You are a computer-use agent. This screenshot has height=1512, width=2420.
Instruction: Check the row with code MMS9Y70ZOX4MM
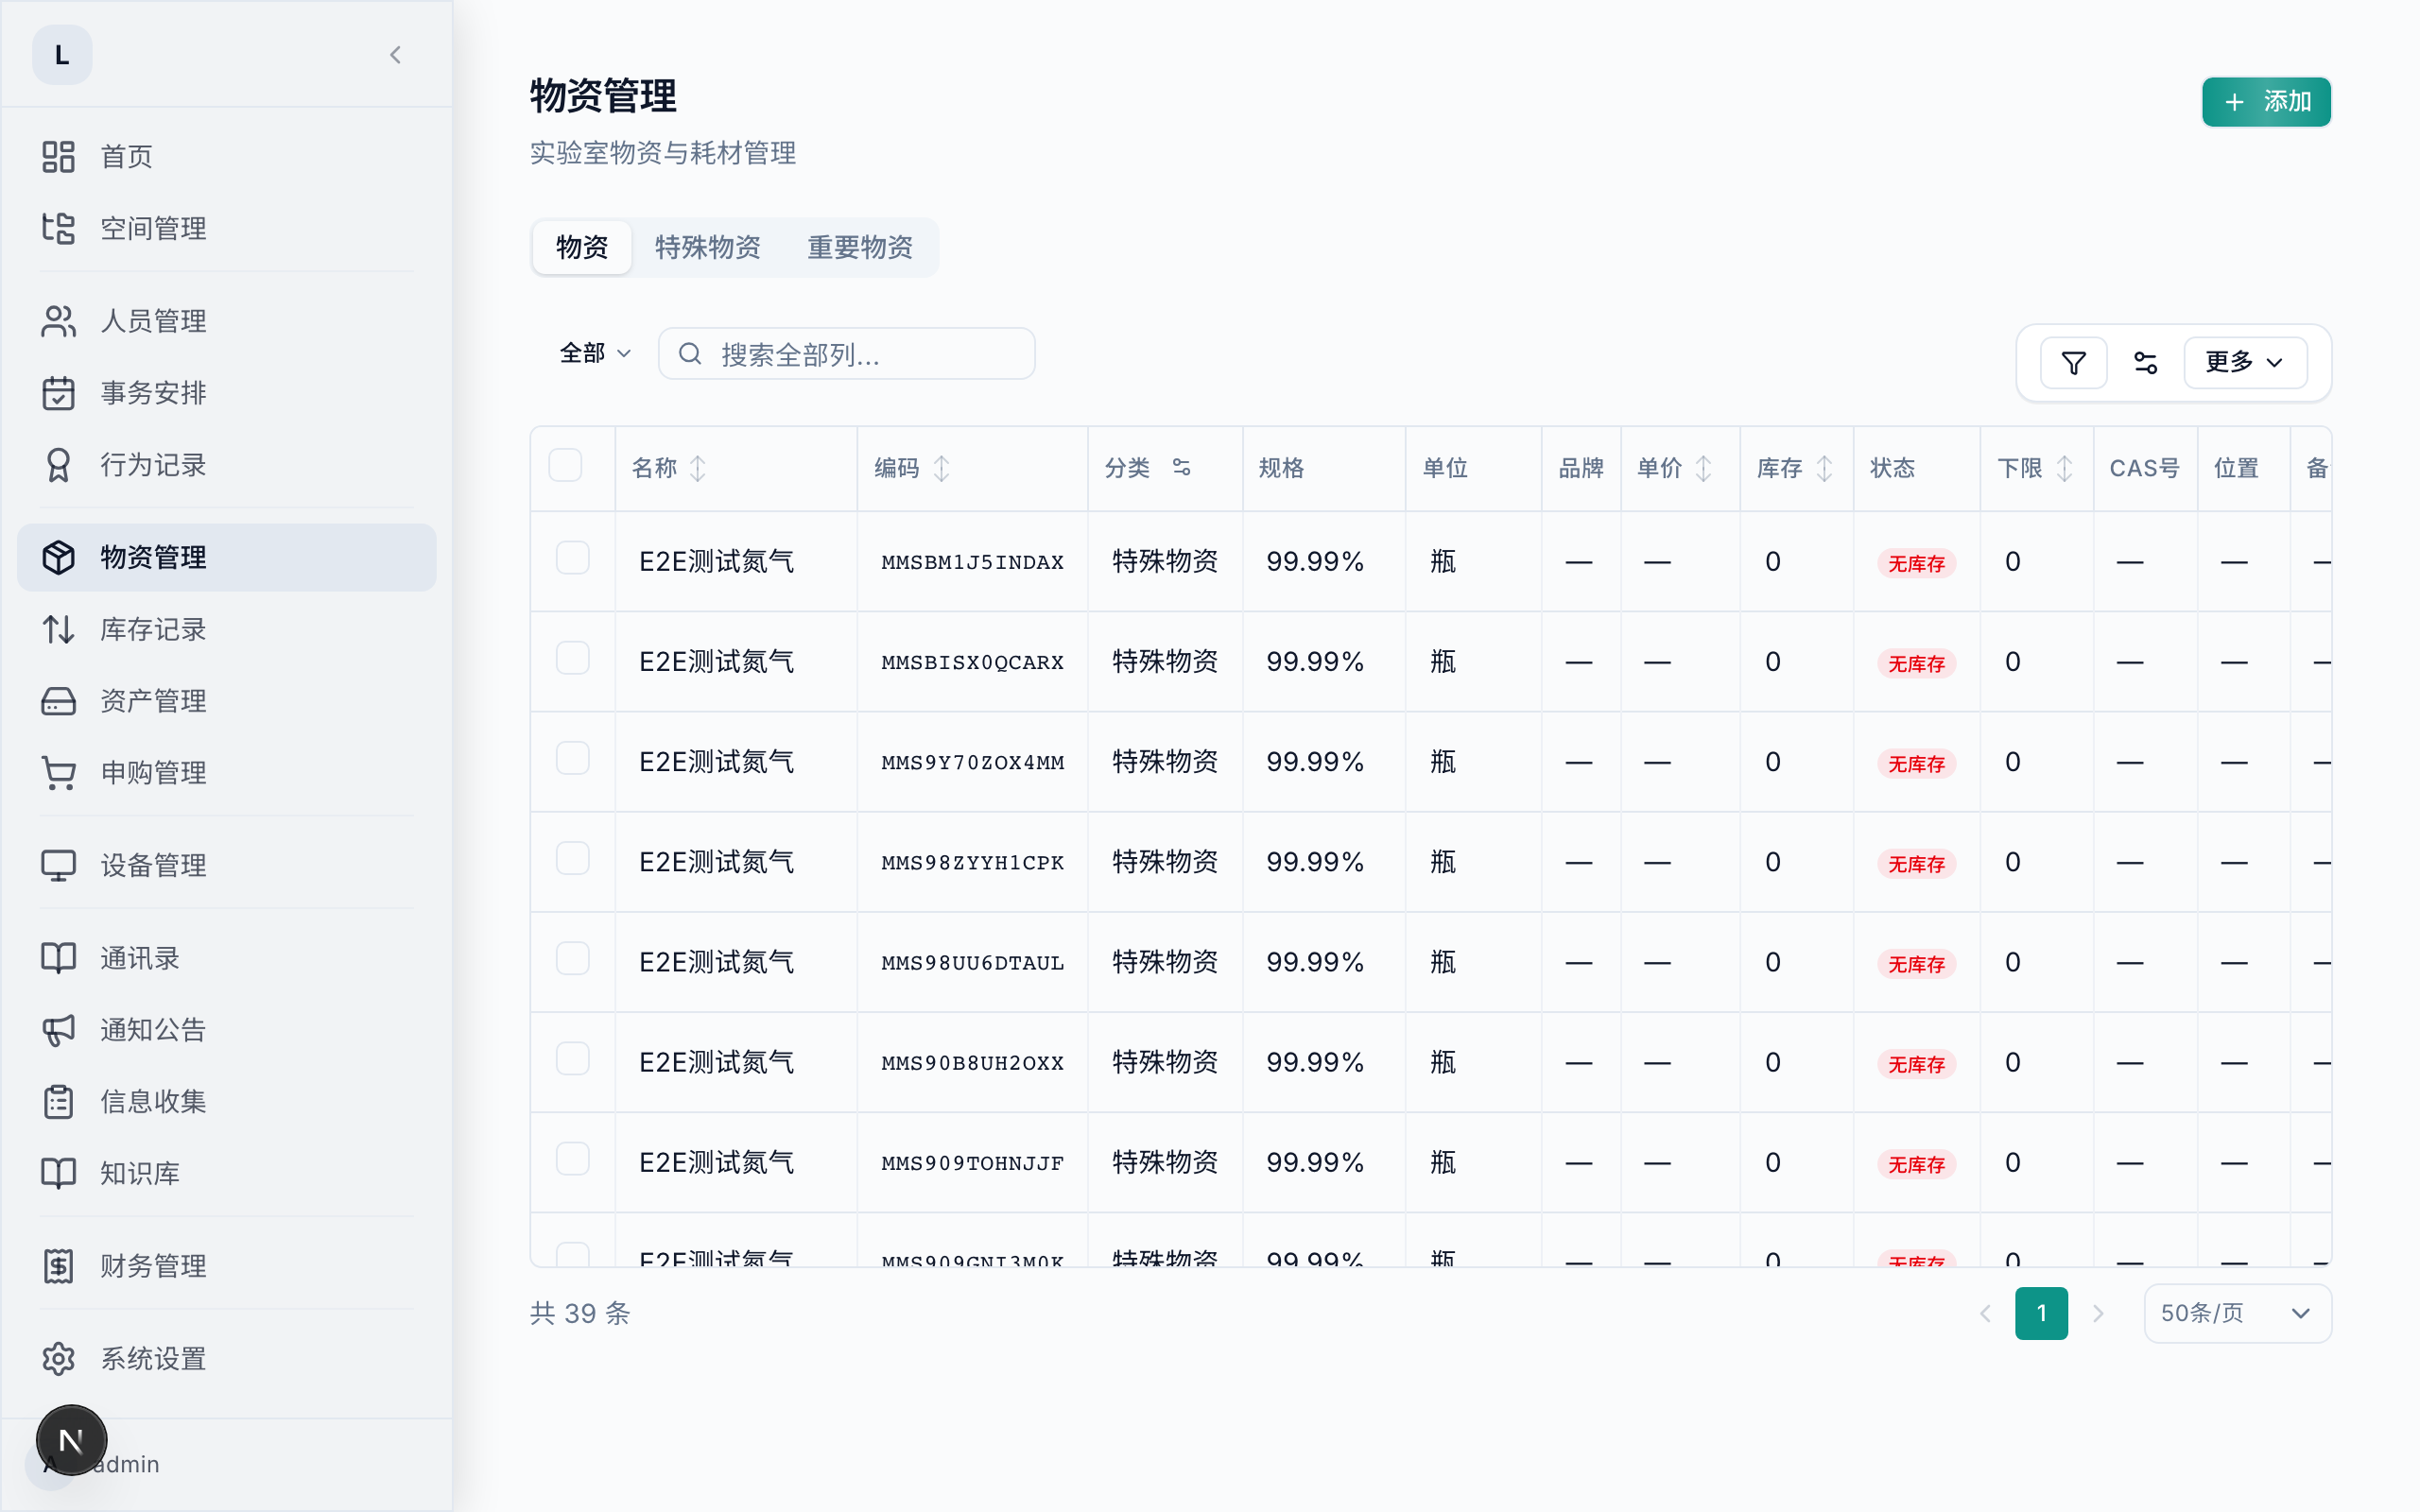[x=573, y=758]
